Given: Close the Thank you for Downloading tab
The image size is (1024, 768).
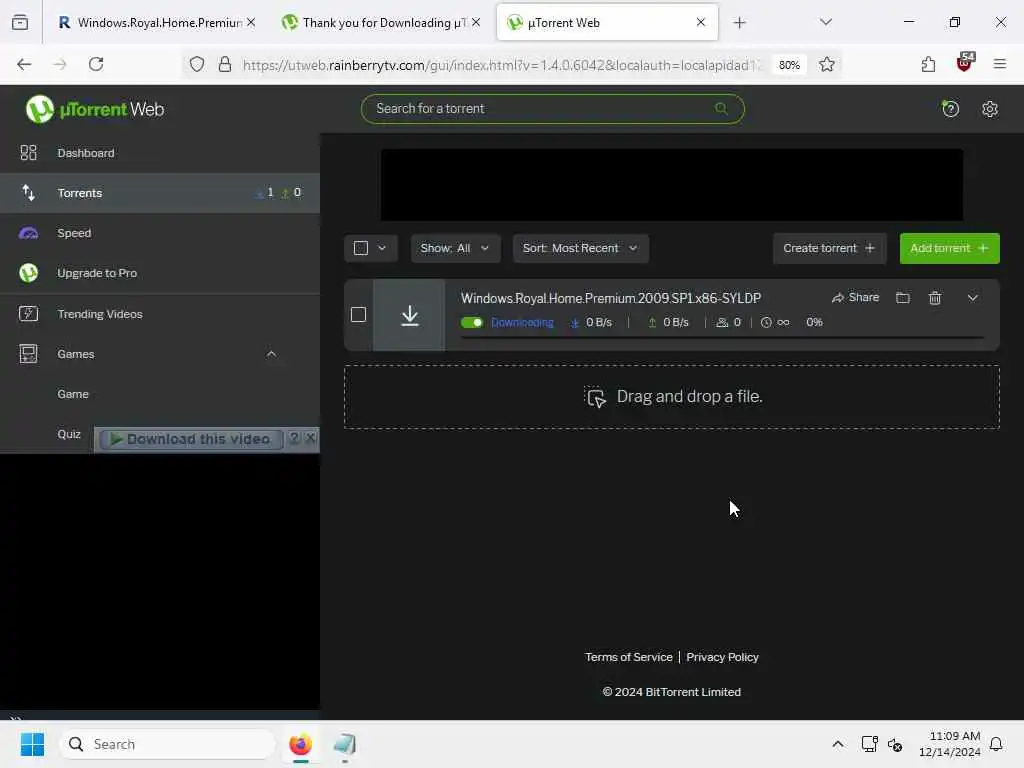Looking at the screenshot, I should point(476,22).
